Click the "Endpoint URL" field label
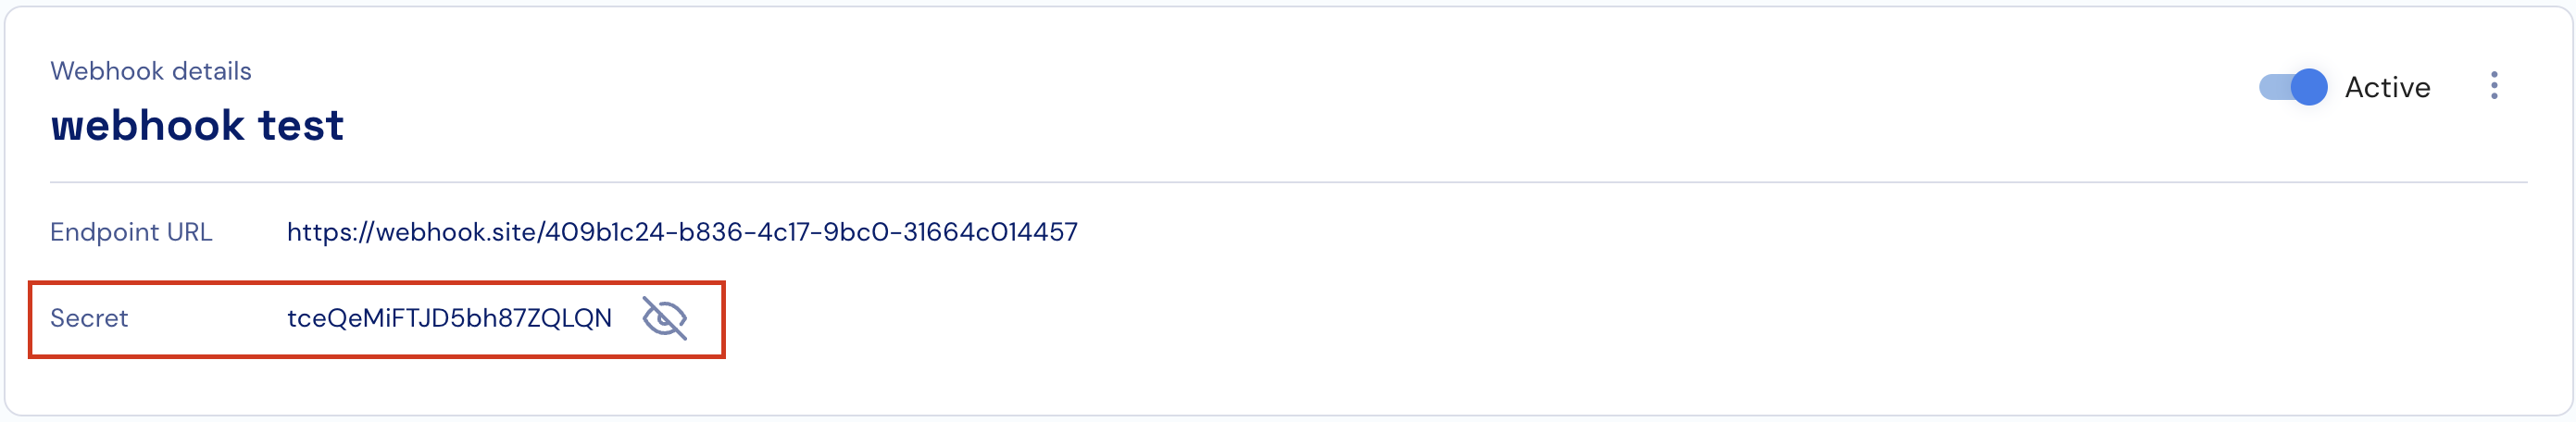2576x422 pixels. (131, 232)
